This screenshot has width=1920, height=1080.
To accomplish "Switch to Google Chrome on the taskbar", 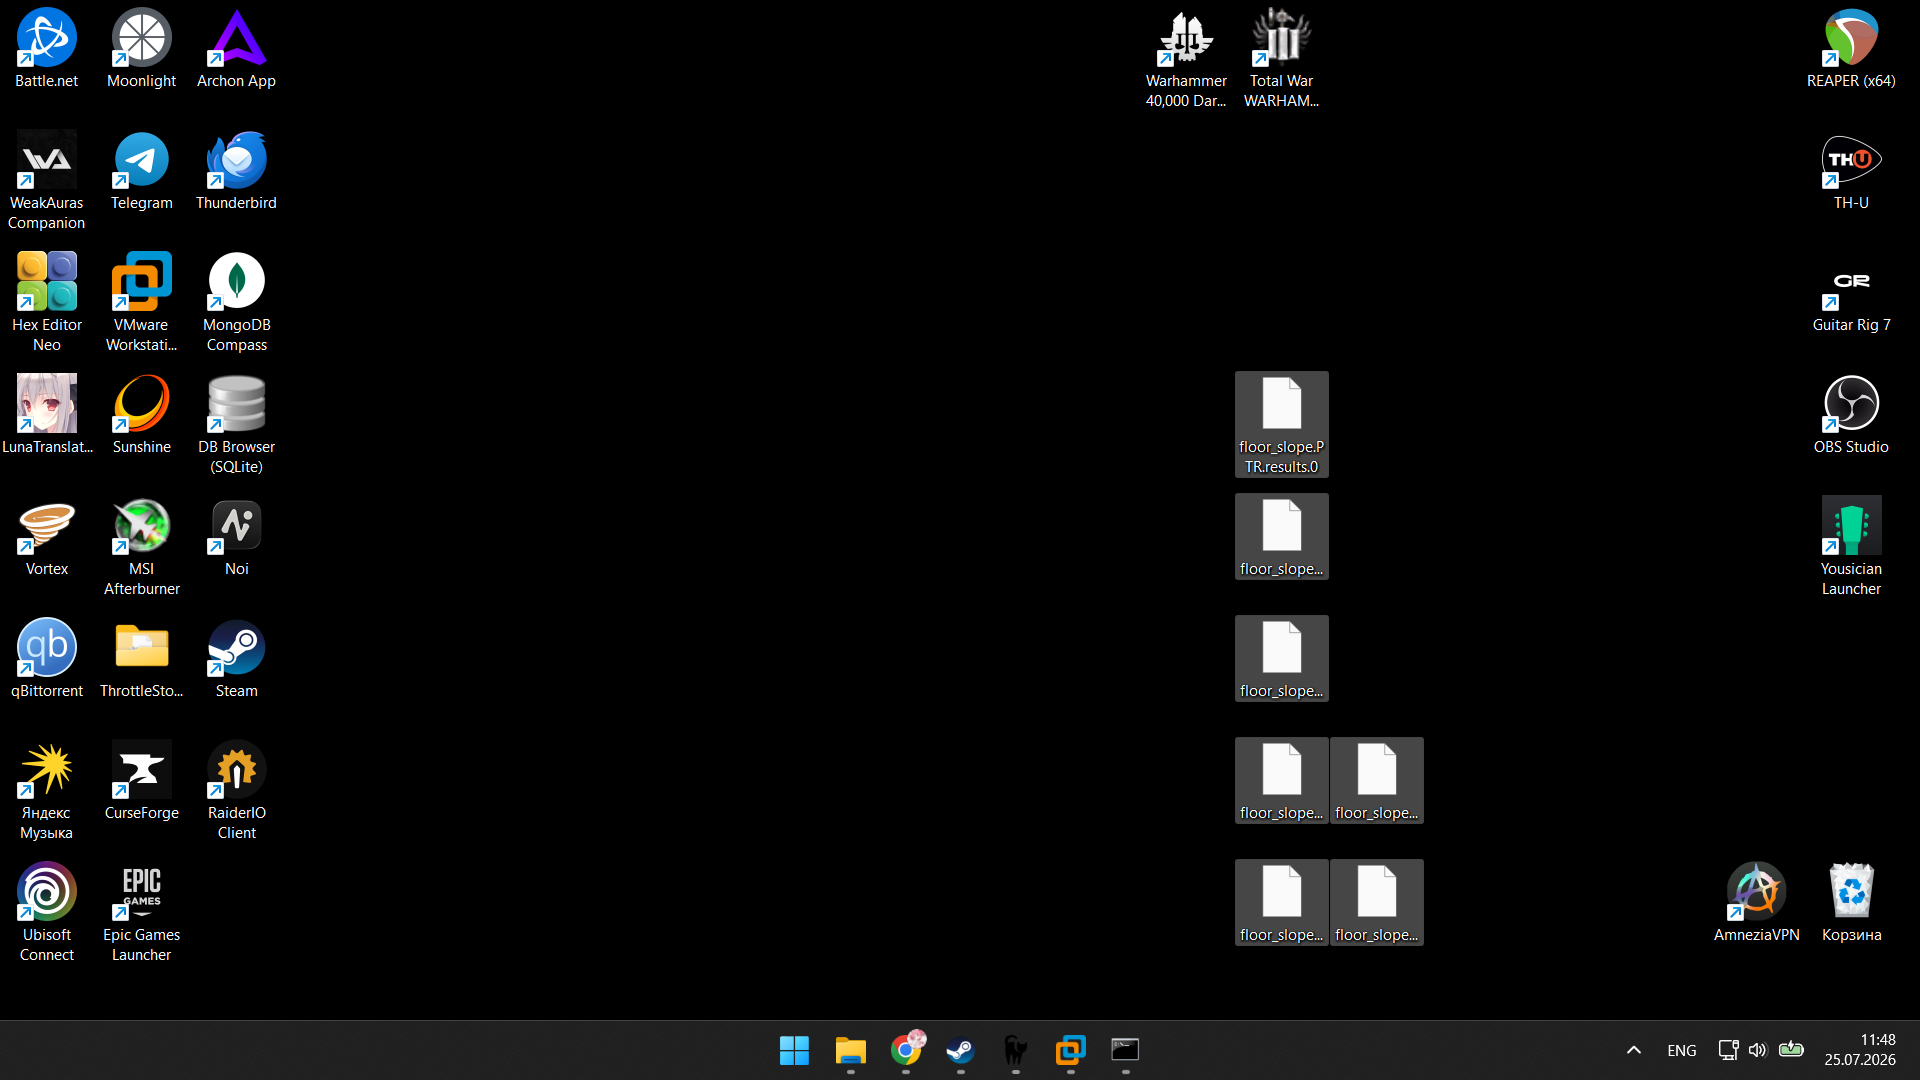I will pos(906,1050).
